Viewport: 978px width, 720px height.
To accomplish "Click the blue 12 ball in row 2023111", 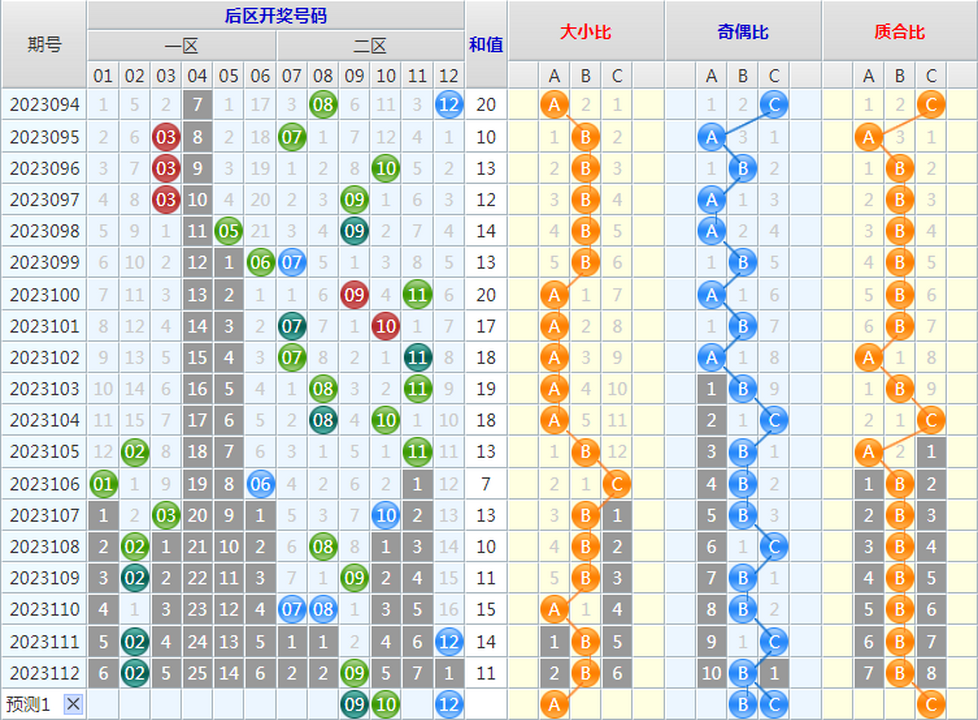I will [x=448, y=642].
